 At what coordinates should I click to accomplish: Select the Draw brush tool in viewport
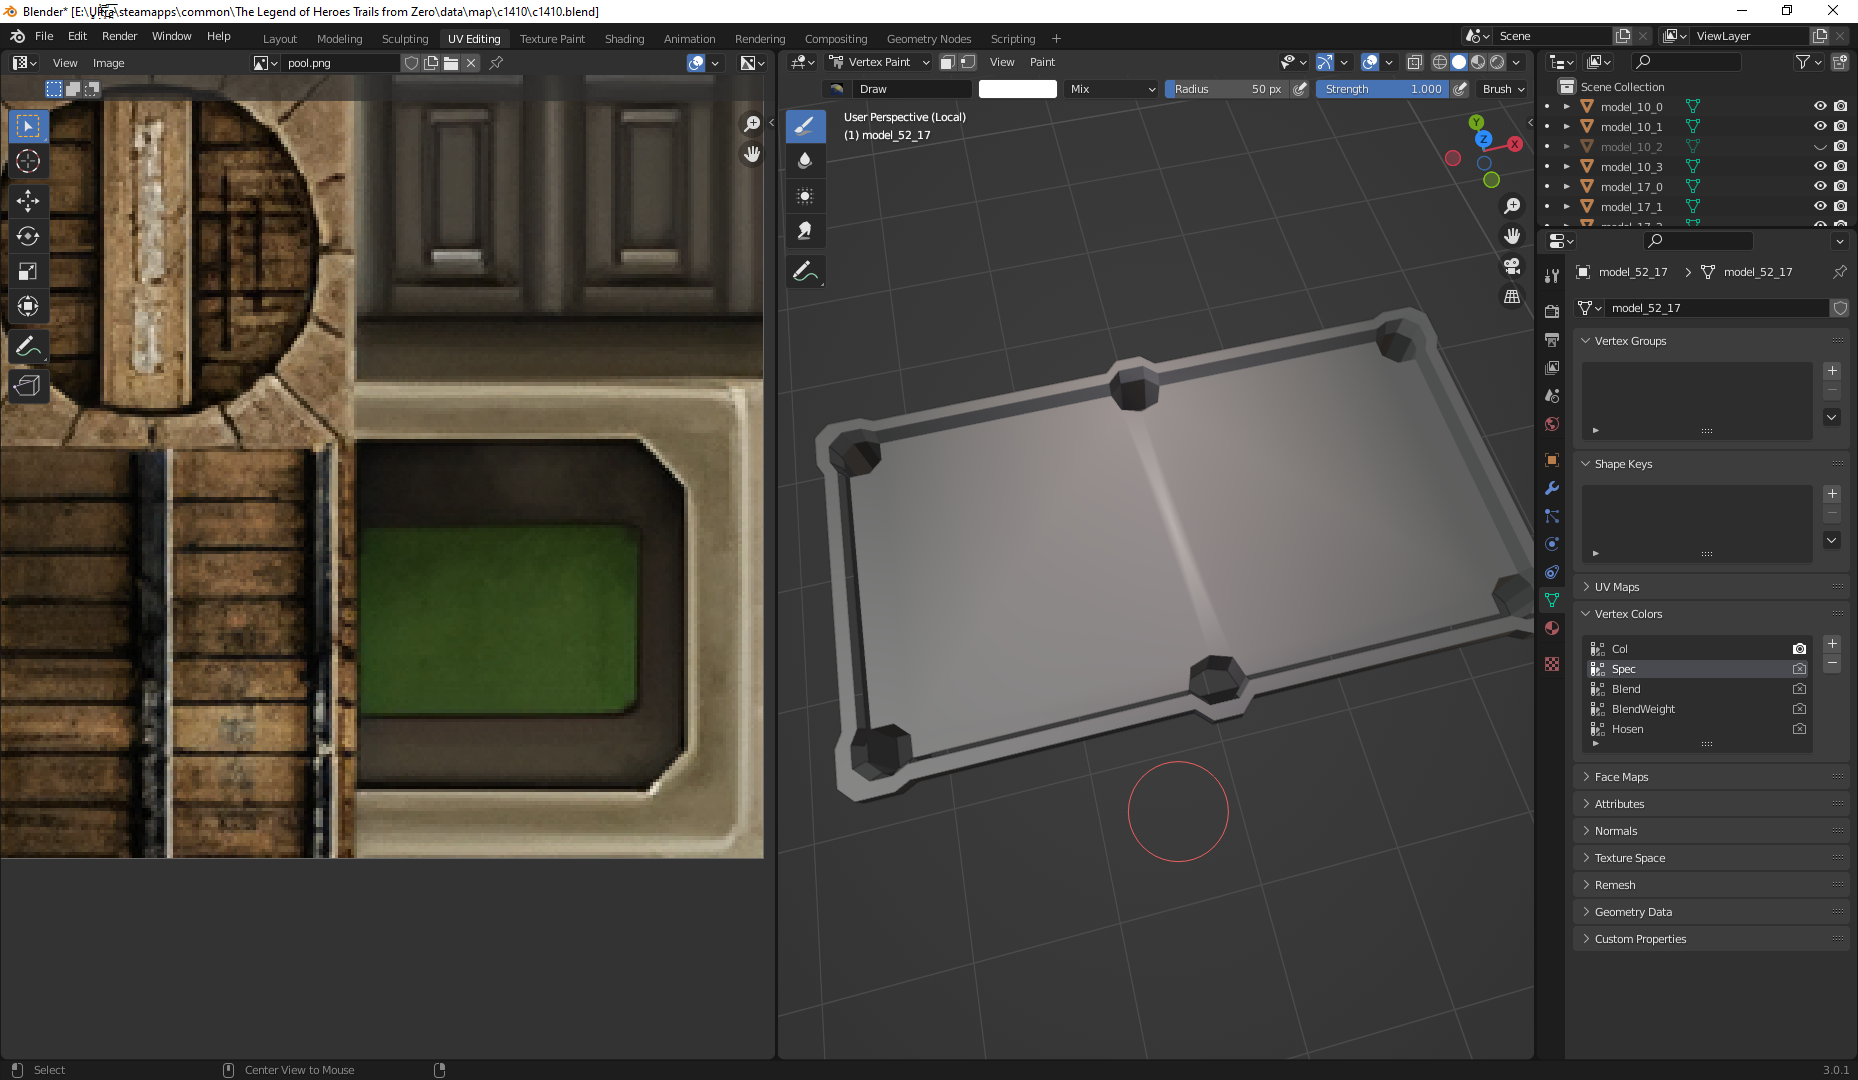(805, 126)
